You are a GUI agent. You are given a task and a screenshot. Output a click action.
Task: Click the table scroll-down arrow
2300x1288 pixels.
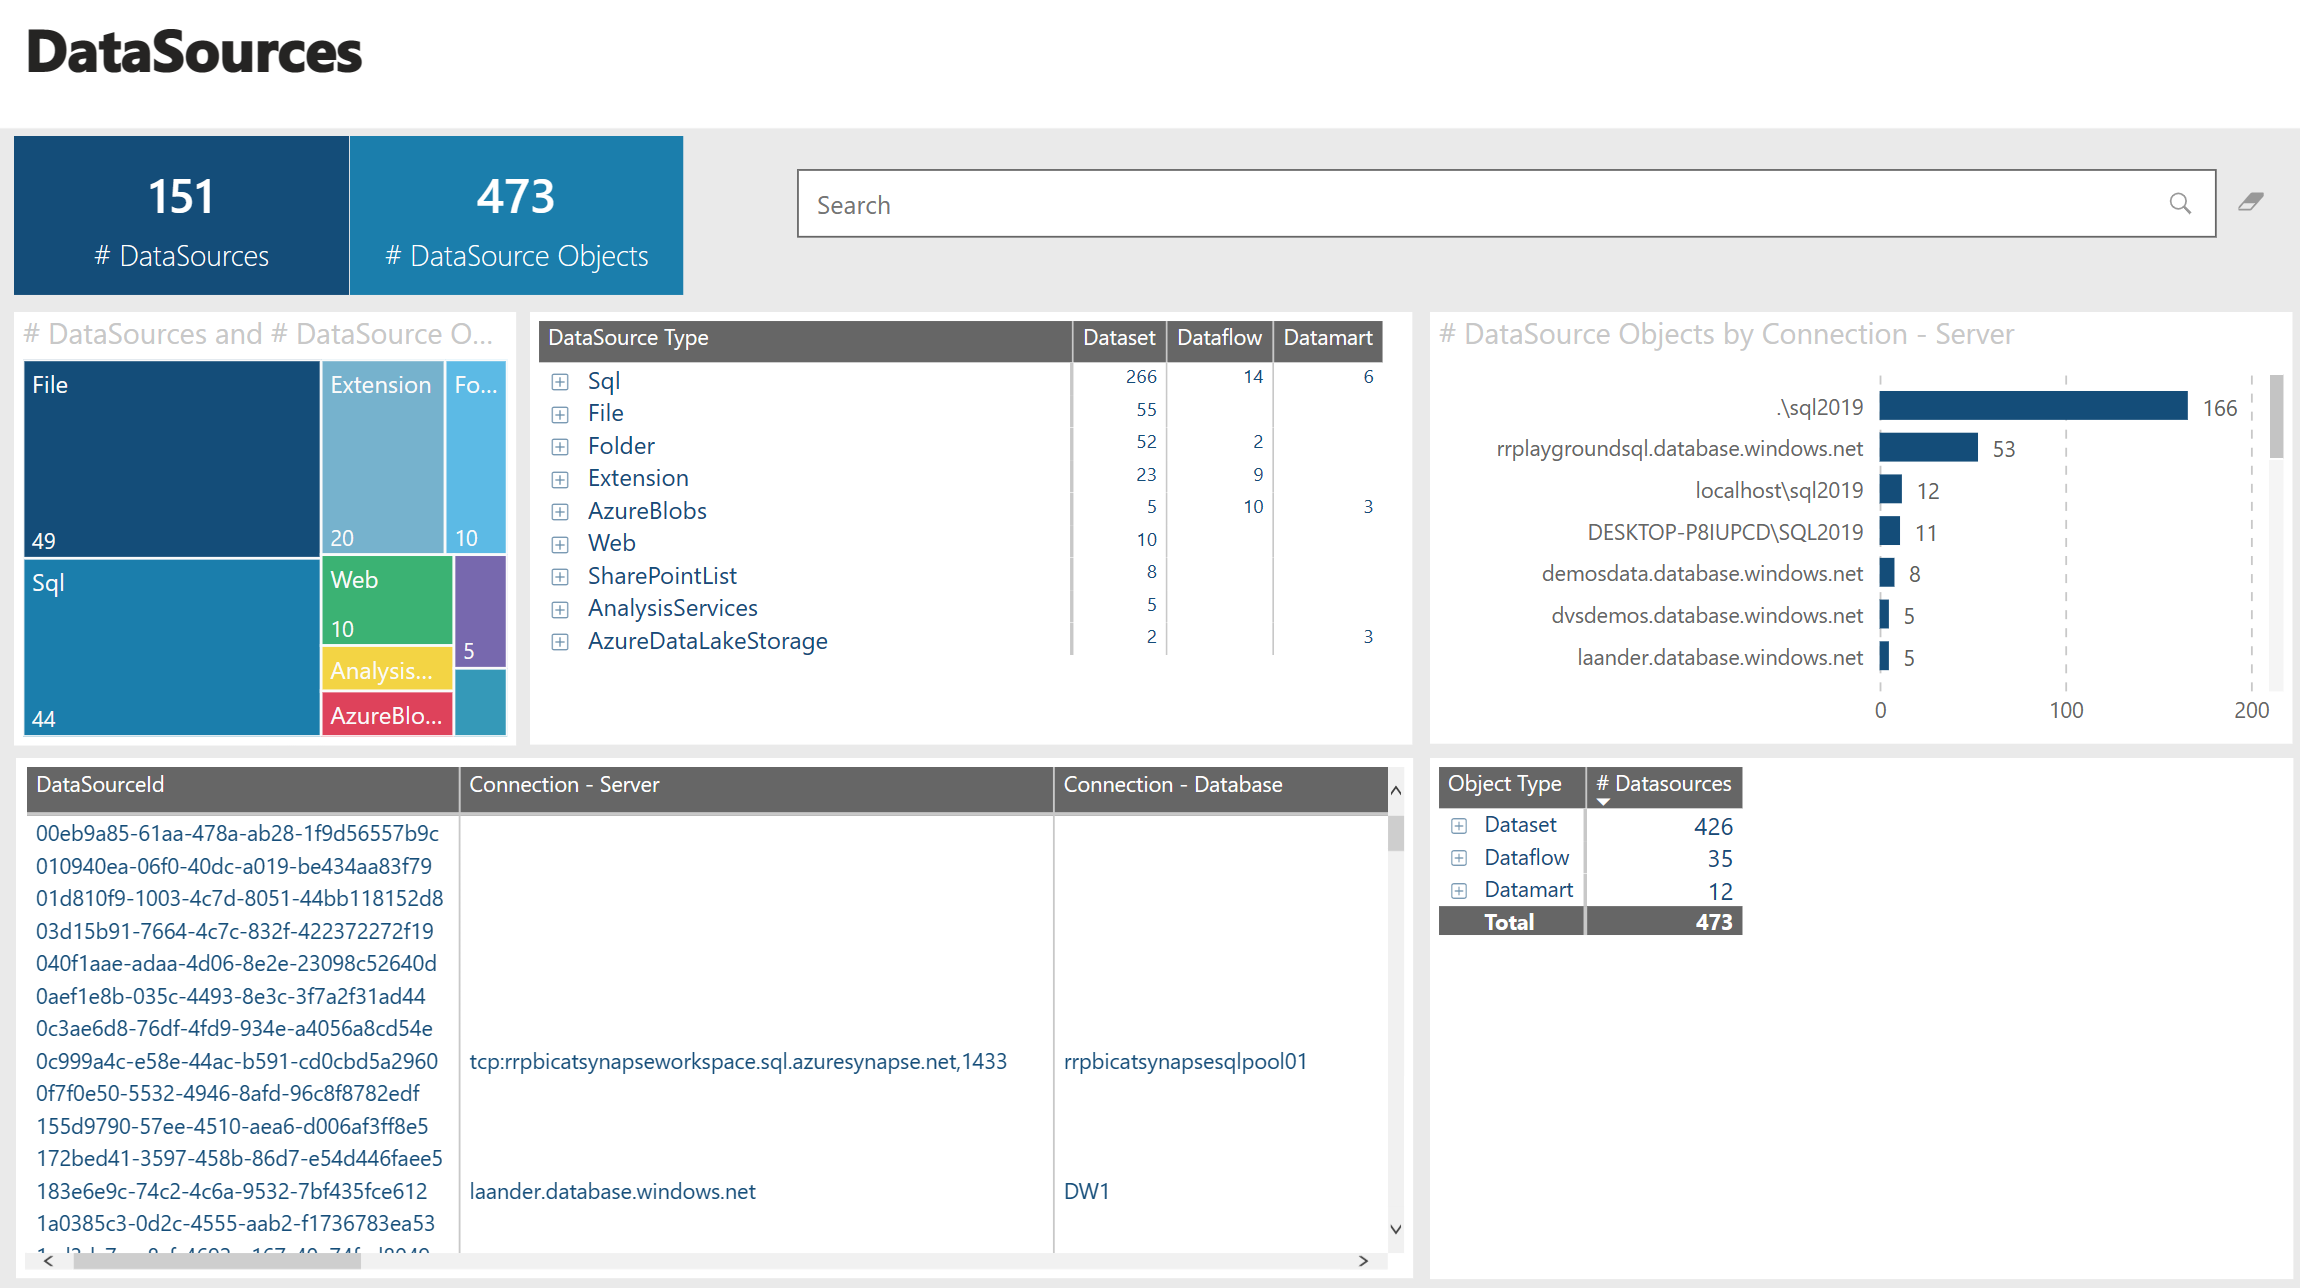coord(1396,1229)
